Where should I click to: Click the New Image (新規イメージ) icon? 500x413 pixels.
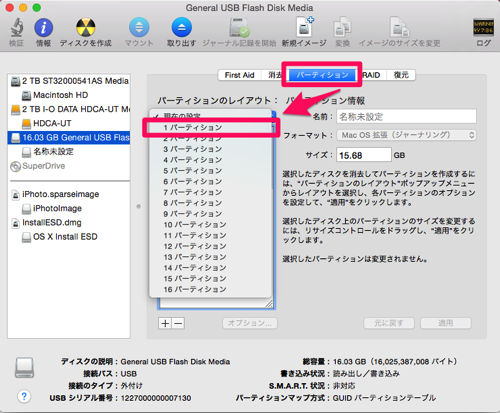(x=304, y=27)
